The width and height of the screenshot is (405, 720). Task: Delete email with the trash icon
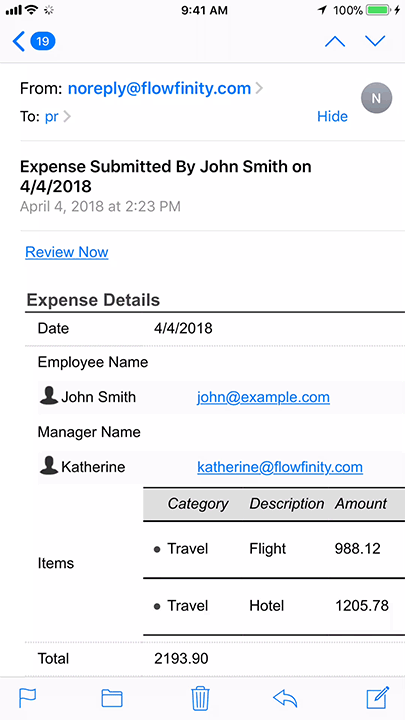coord(200,698)
